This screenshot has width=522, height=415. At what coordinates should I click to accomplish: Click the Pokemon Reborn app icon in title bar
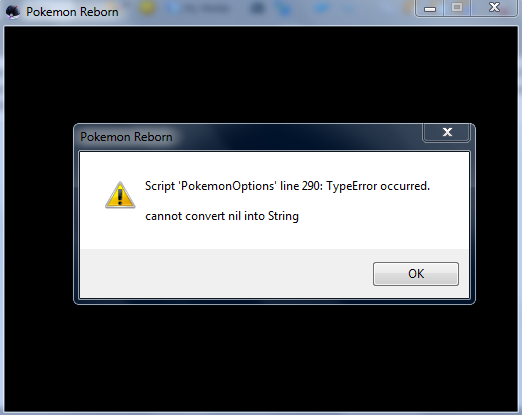coord(13,12)
